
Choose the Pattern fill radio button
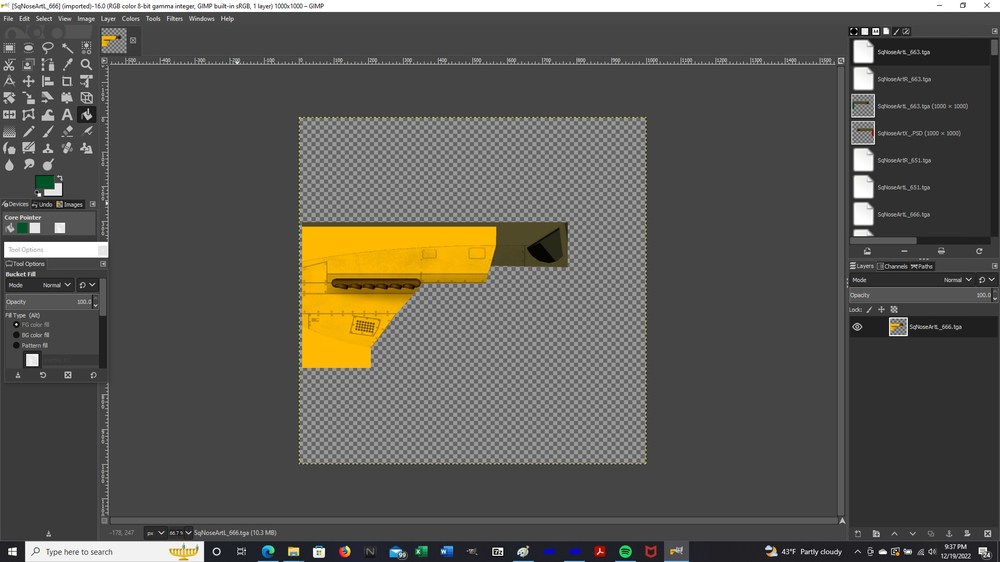tap(17, 345)
